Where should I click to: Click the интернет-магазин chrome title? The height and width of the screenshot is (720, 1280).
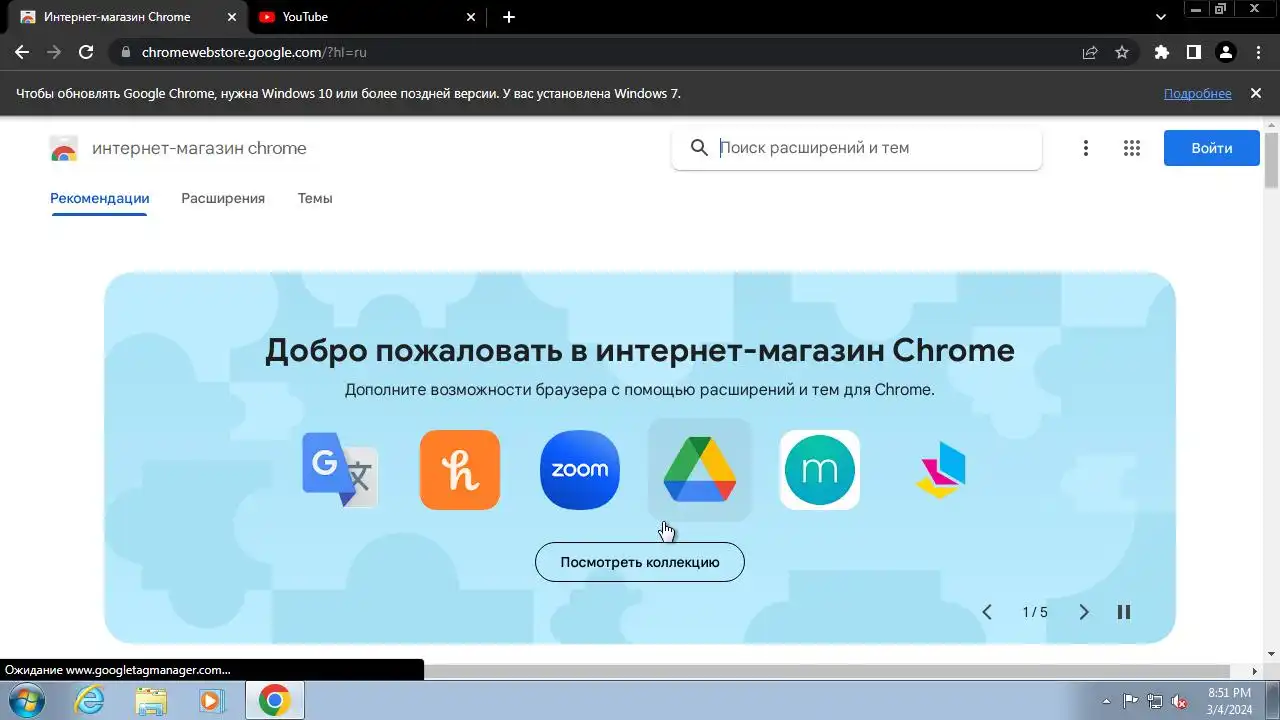coord(199,149)
